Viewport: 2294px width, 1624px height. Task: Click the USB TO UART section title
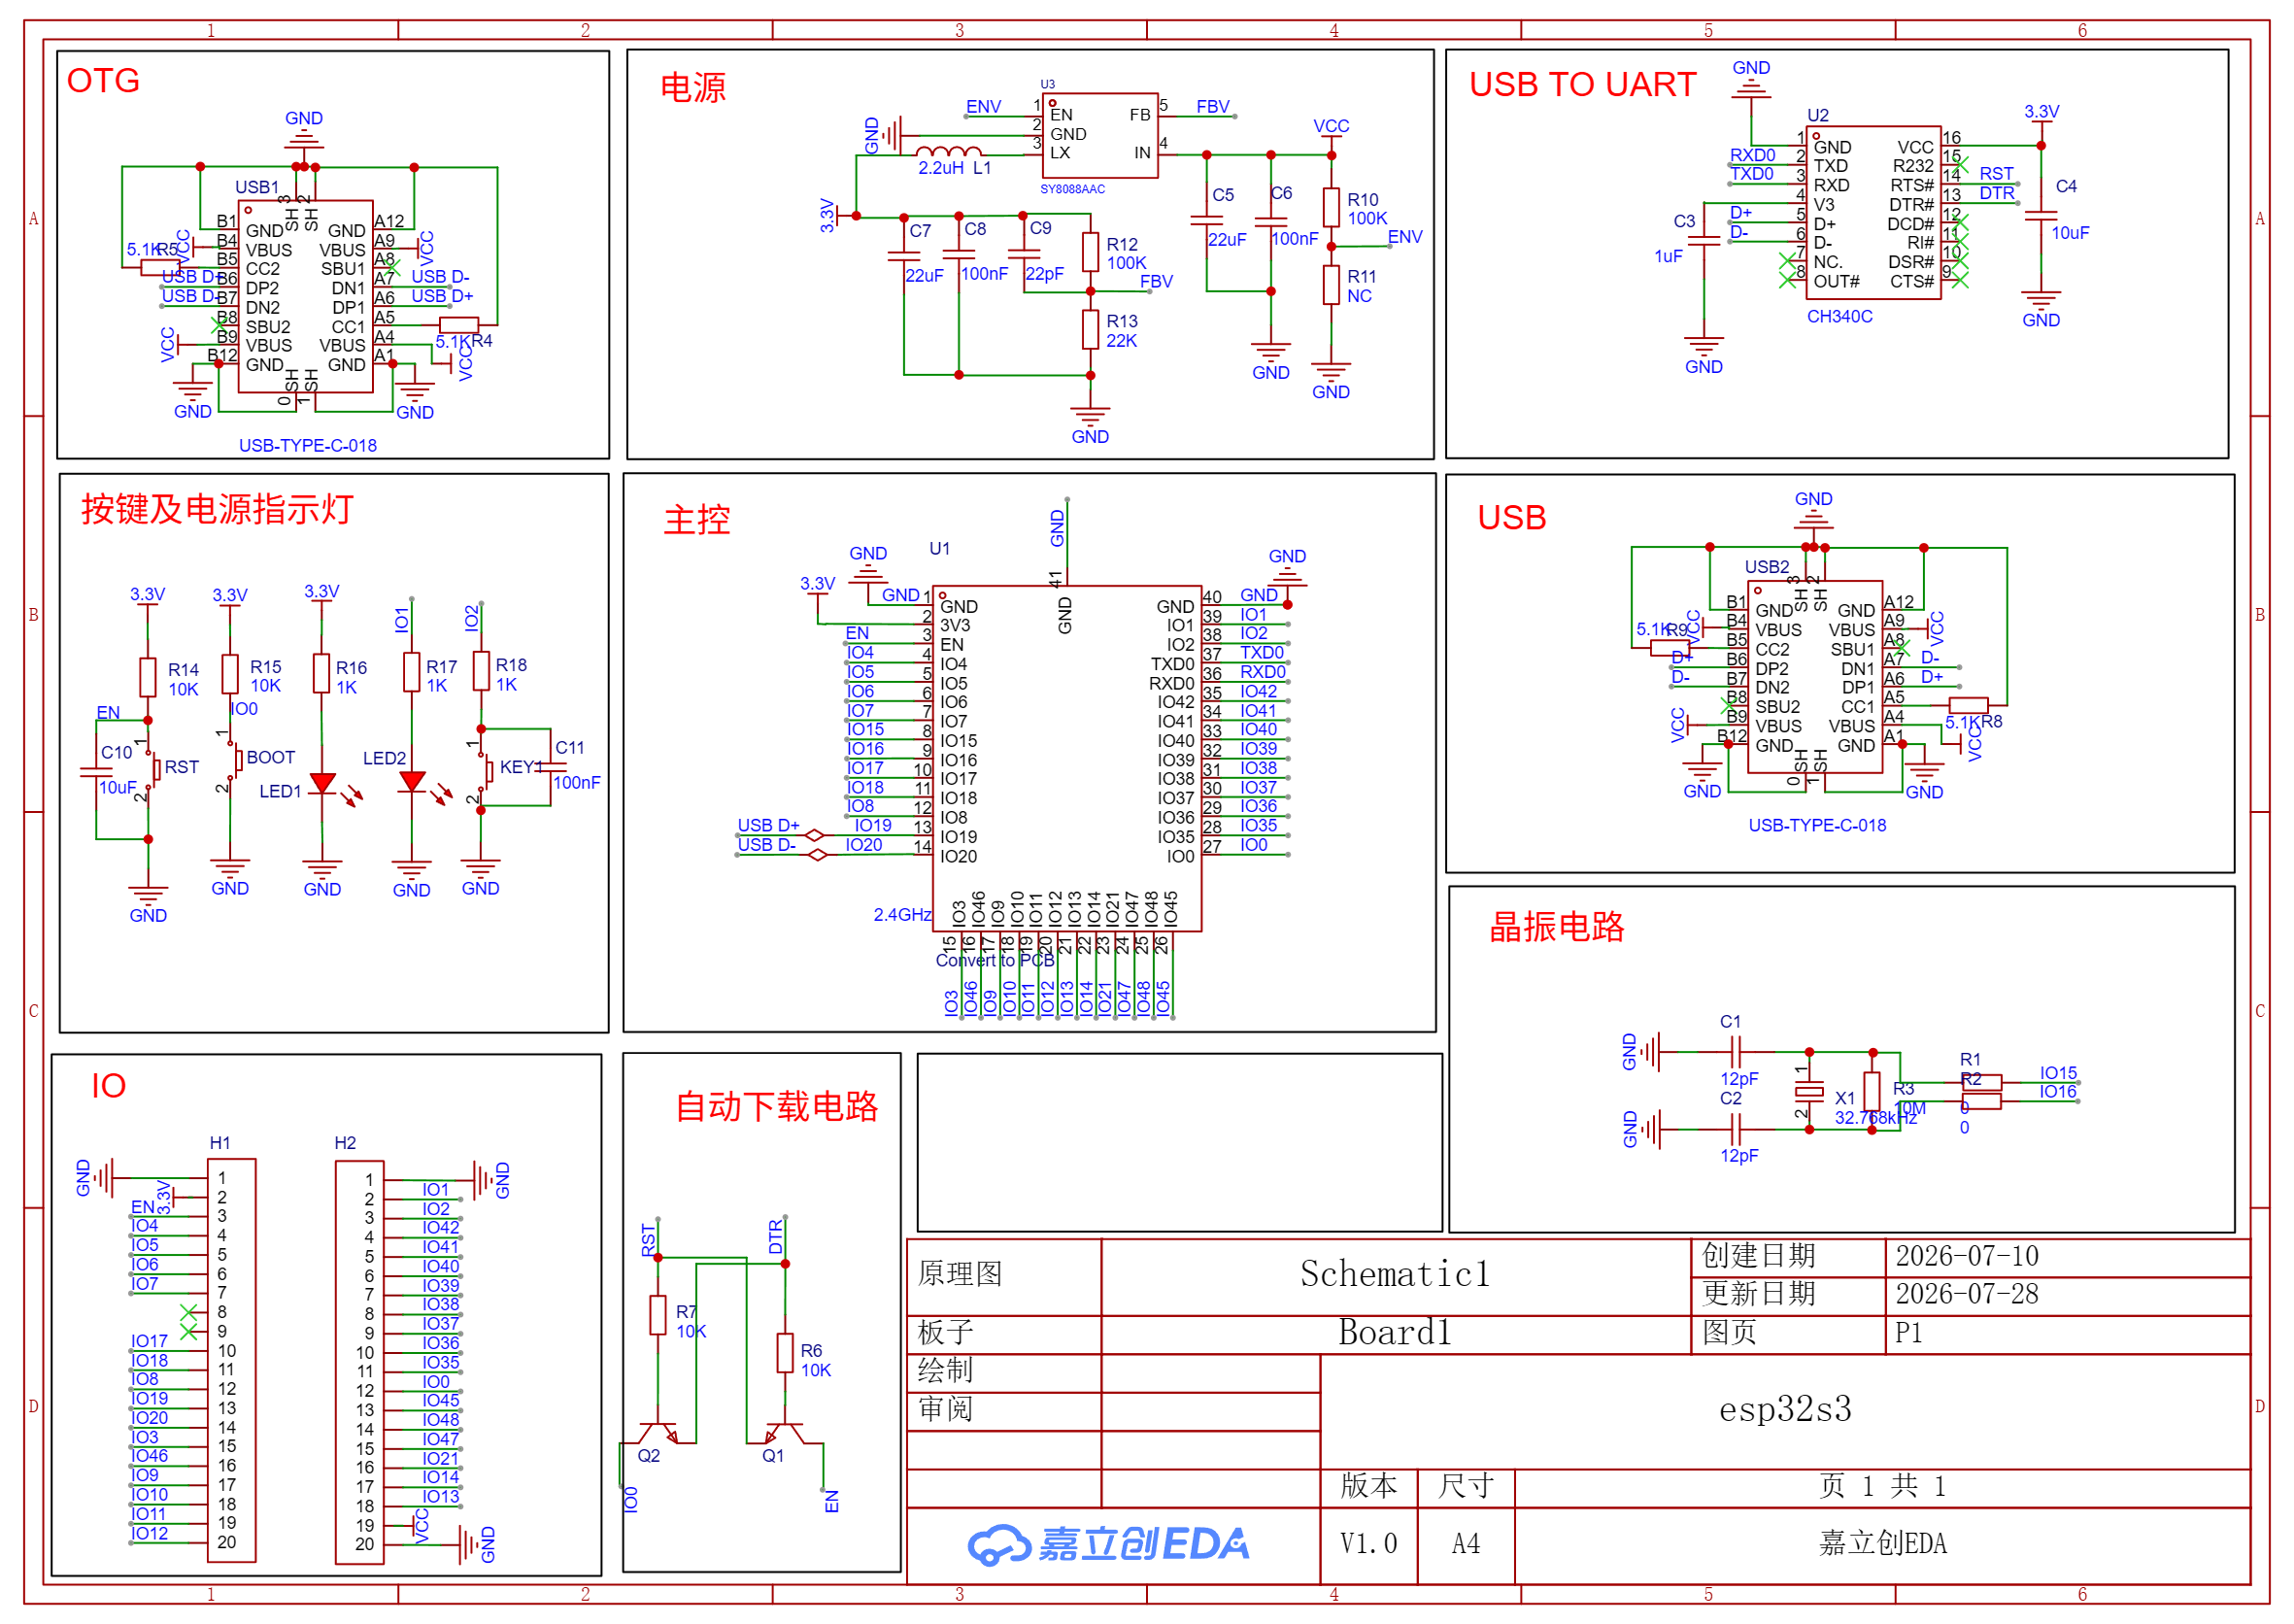click(1582, 84)
